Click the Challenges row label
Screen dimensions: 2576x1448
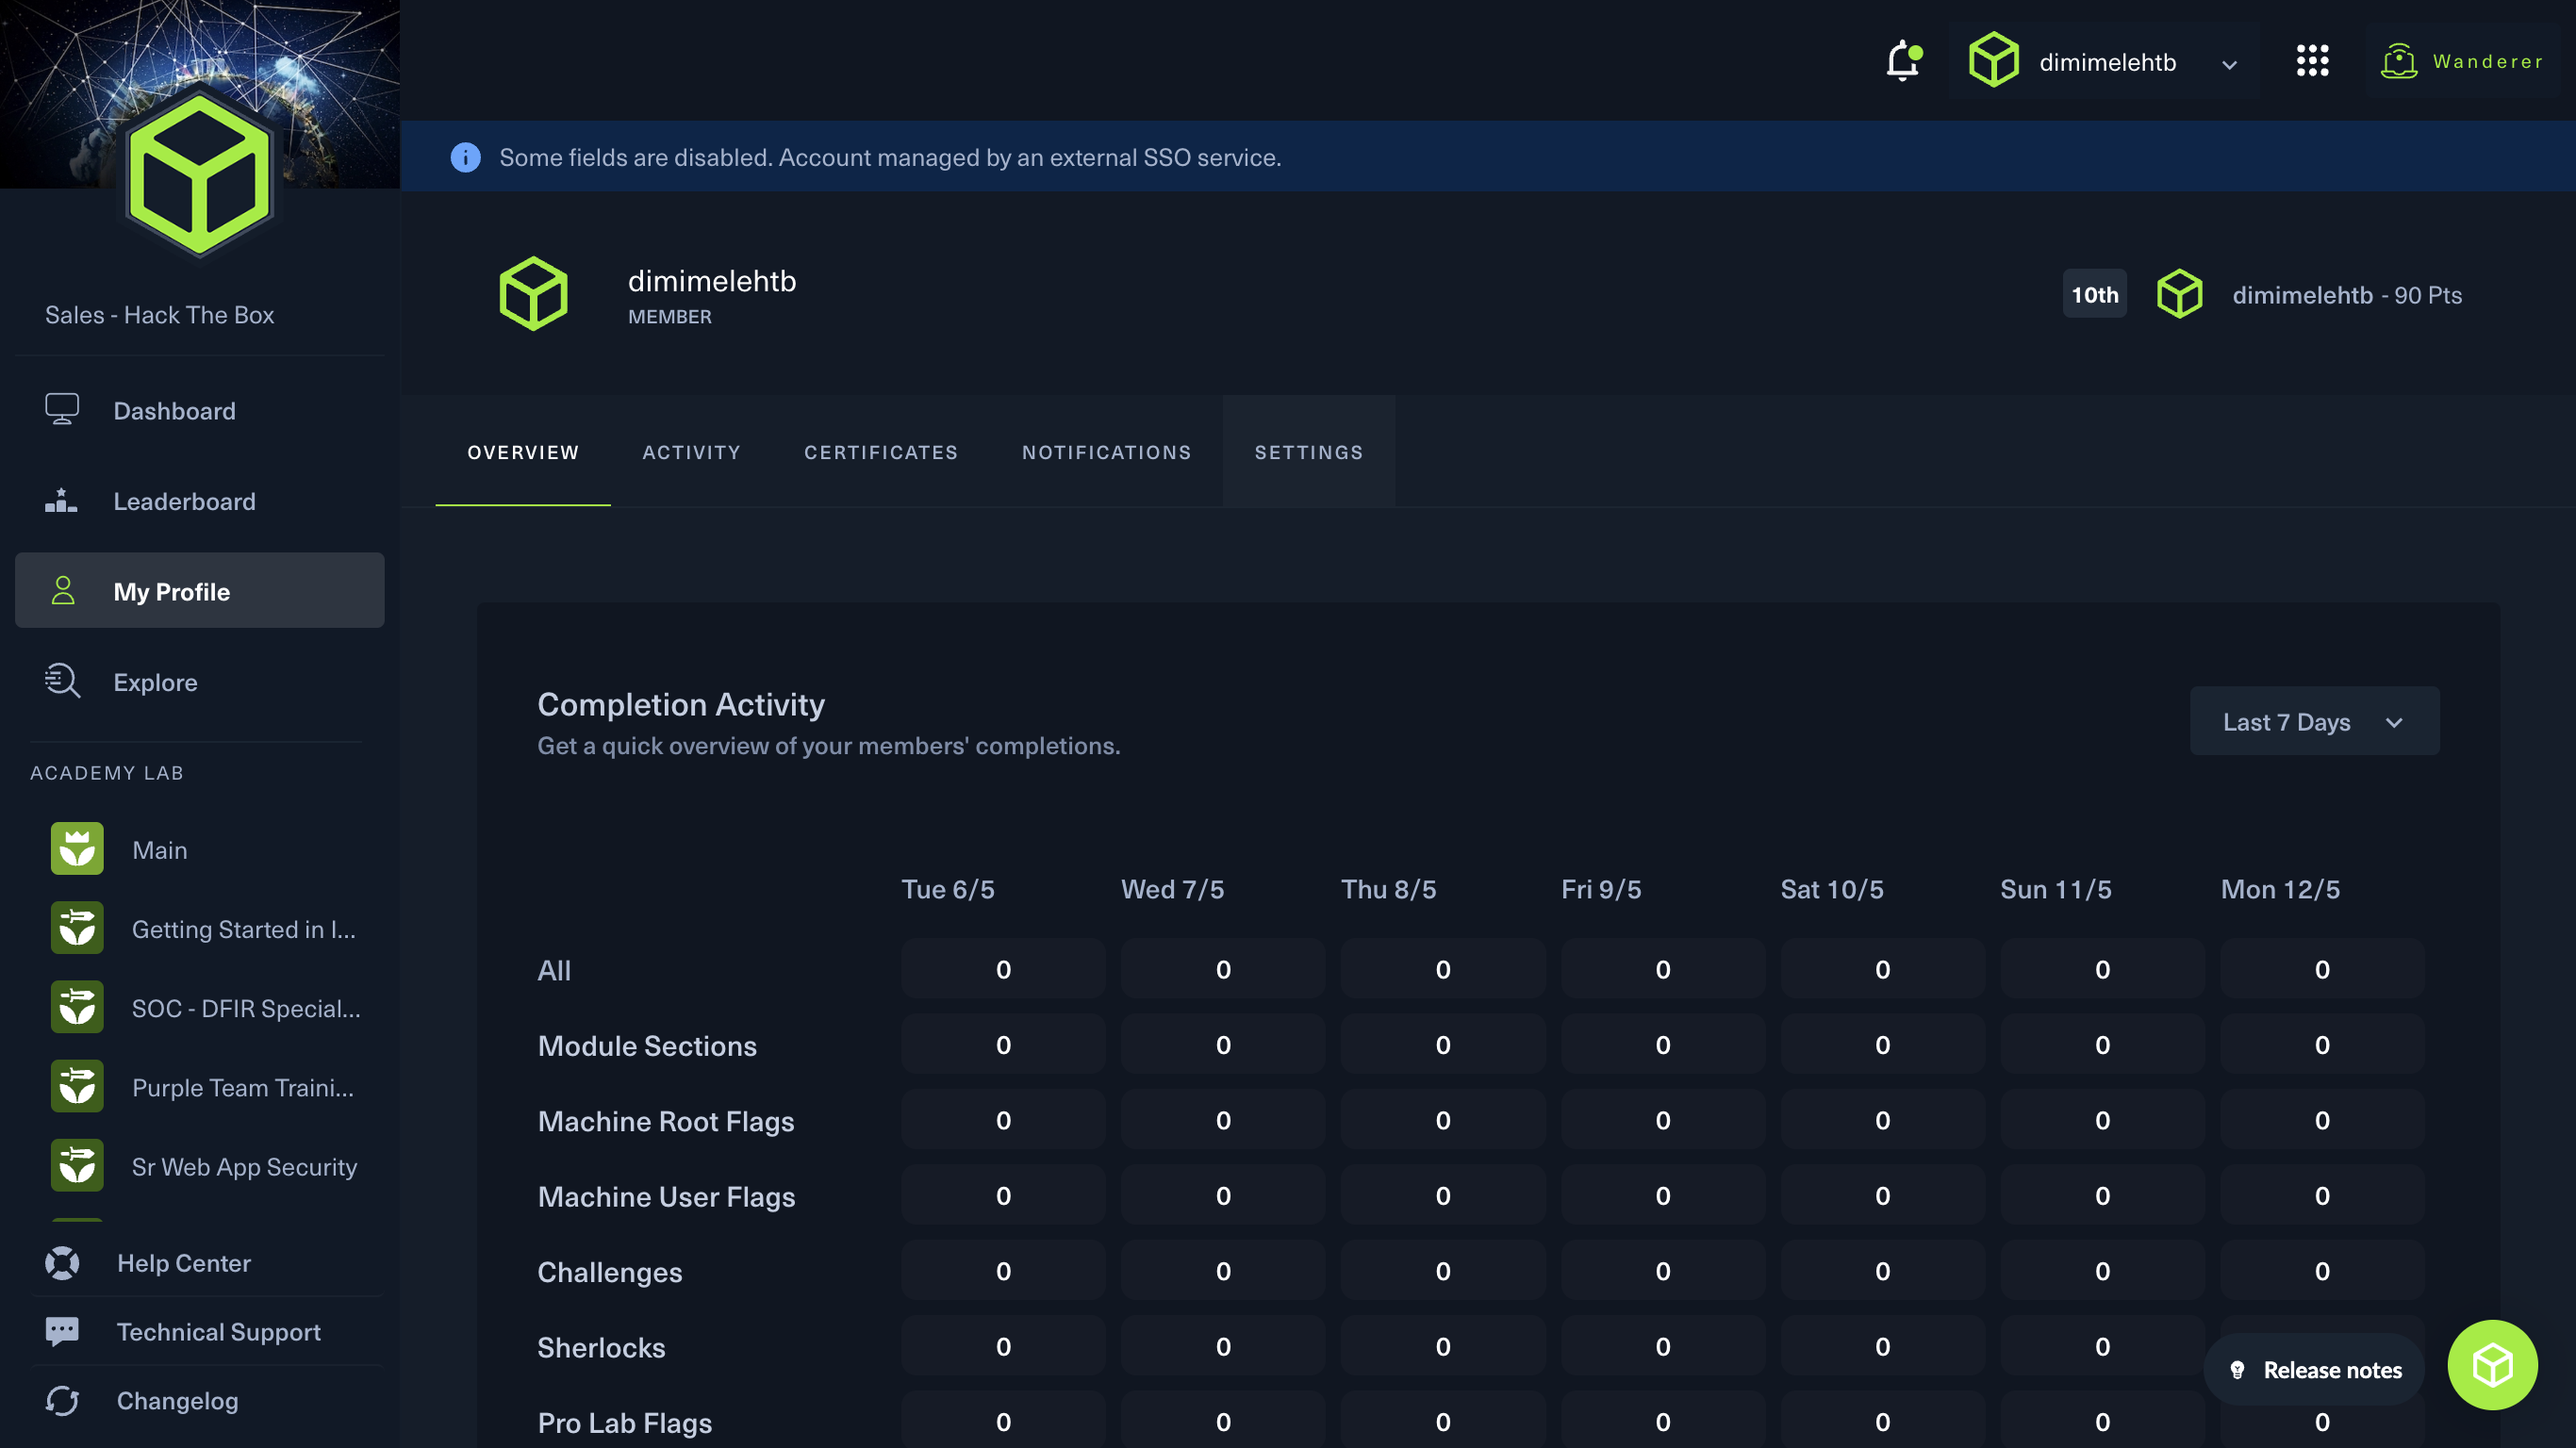pyautogui.click(x=610, y=1271)
